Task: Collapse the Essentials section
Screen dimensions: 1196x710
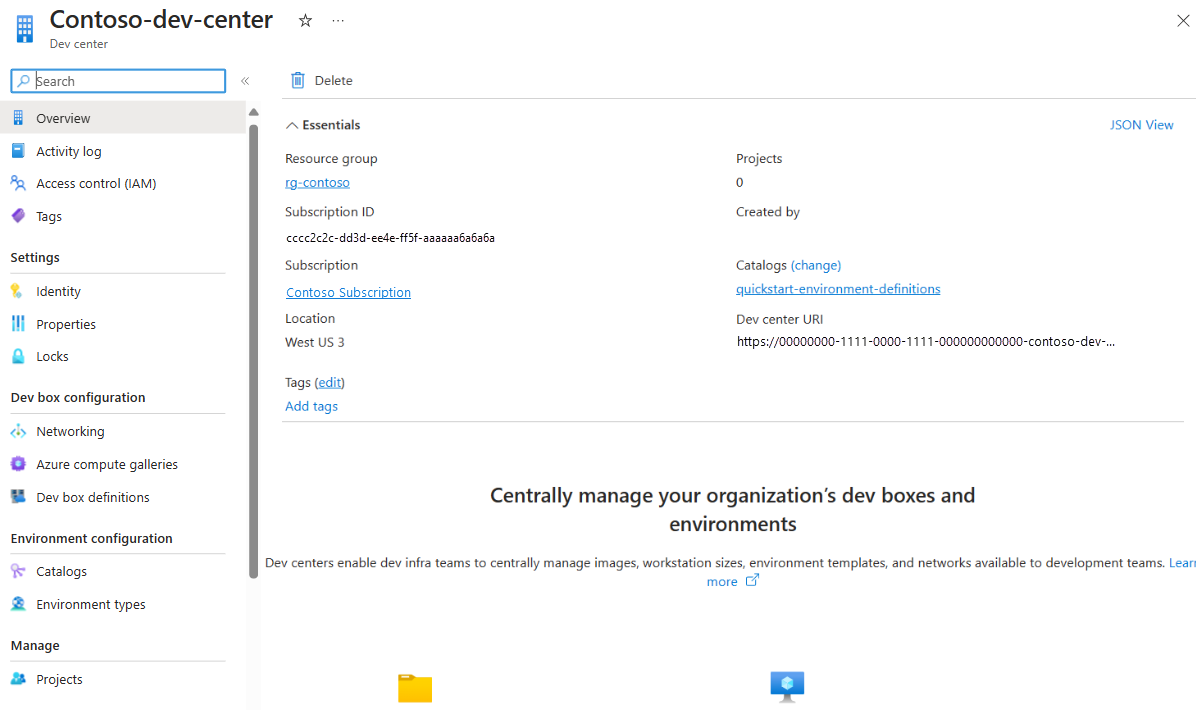Action: [x=292, y=125]
